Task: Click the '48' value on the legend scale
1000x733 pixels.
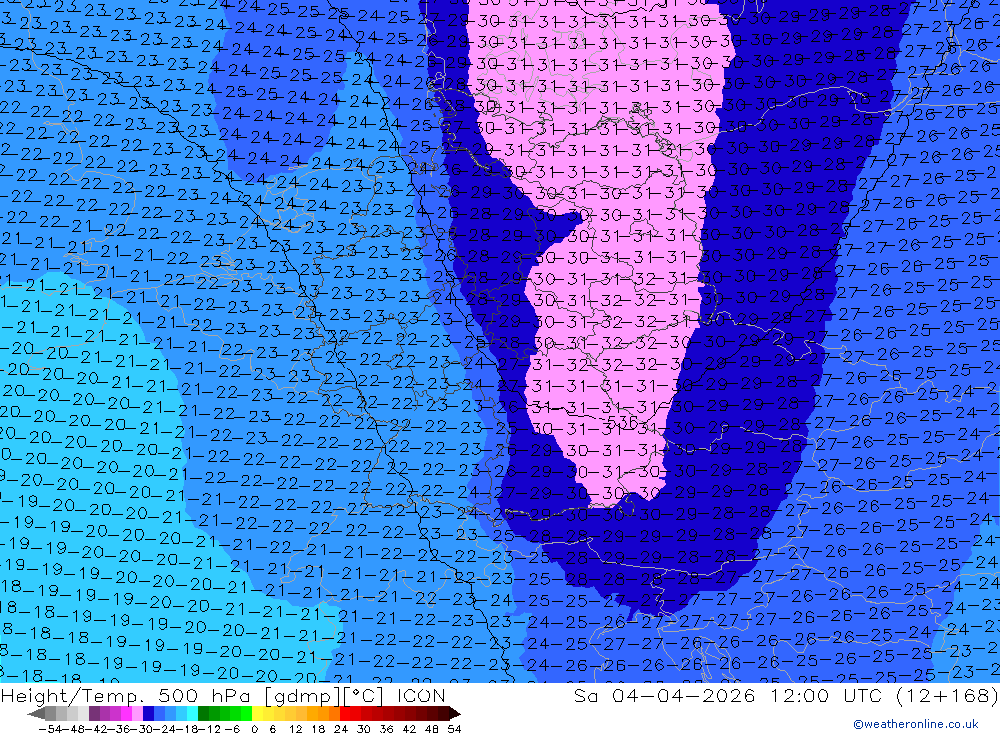Action: (x=431, y=729)
